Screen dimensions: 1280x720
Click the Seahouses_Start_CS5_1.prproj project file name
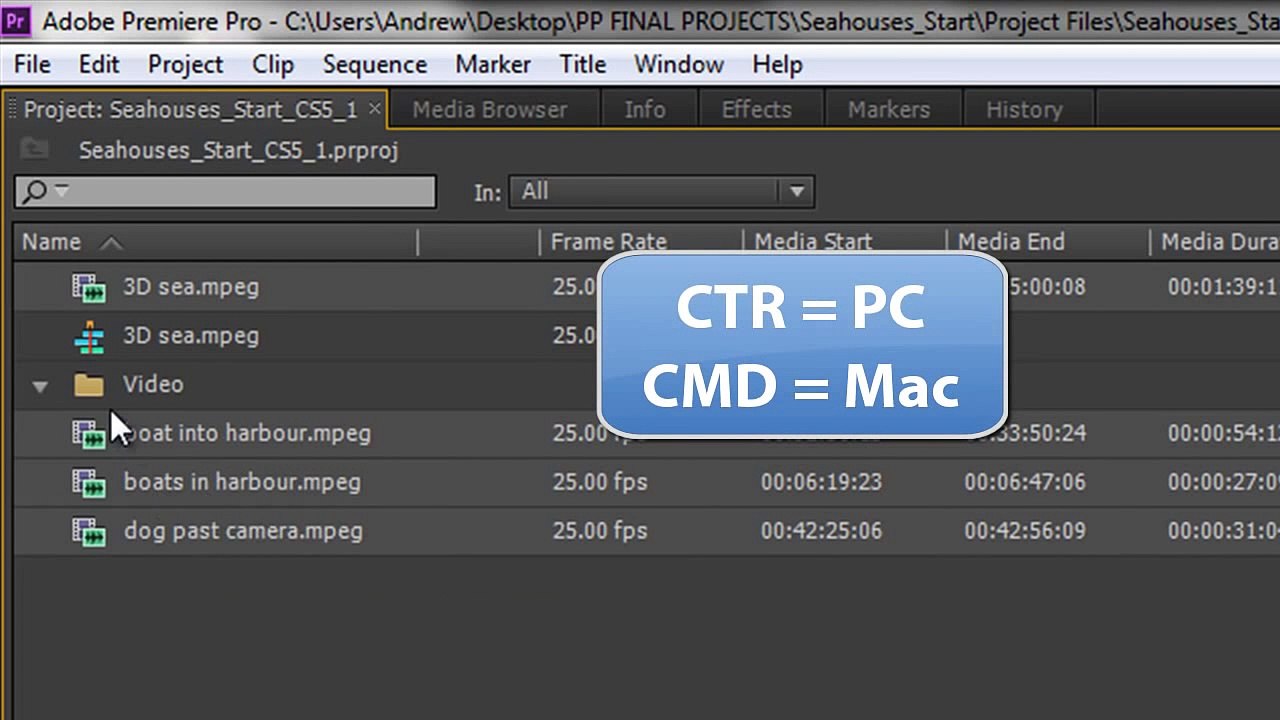click(239, 151)
